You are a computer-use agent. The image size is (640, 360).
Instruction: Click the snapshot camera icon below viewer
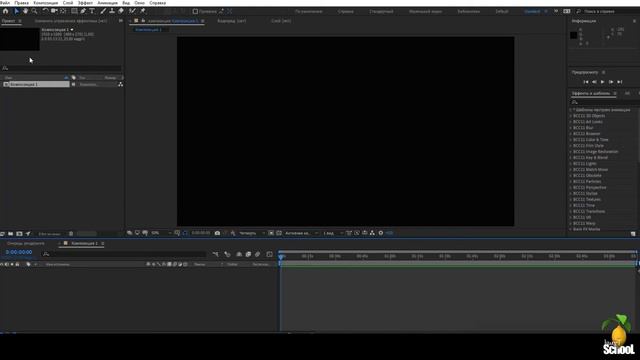click(217, 233)
